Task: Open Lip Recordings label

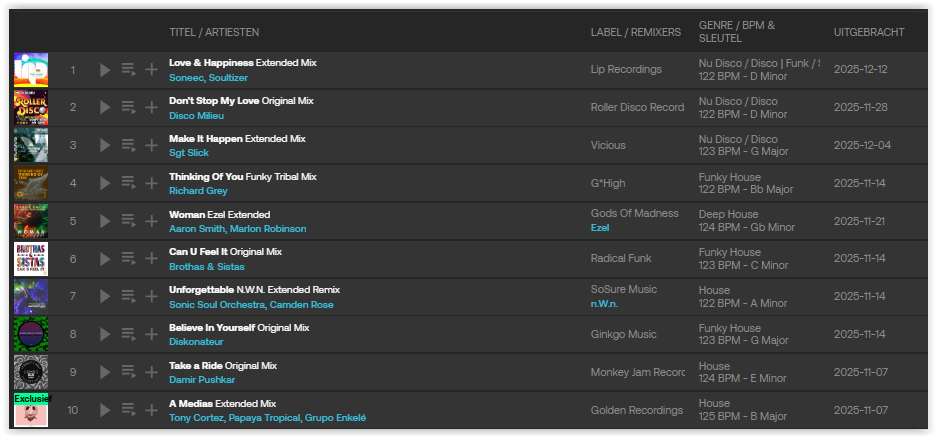Action: pyautogui.click(x=626, y=70)
